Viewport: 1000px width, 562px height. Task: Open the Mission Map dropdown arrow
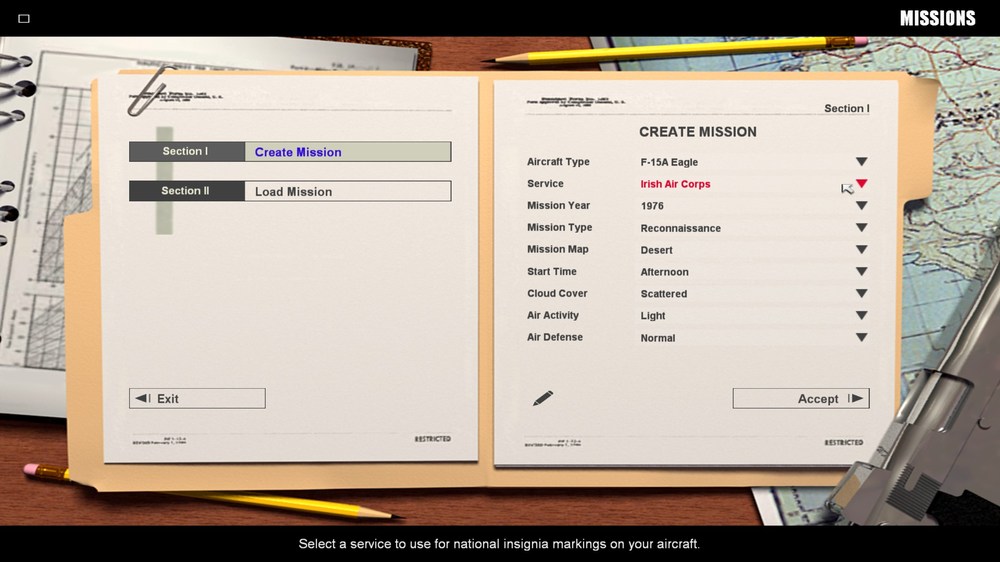click(861, 250)
